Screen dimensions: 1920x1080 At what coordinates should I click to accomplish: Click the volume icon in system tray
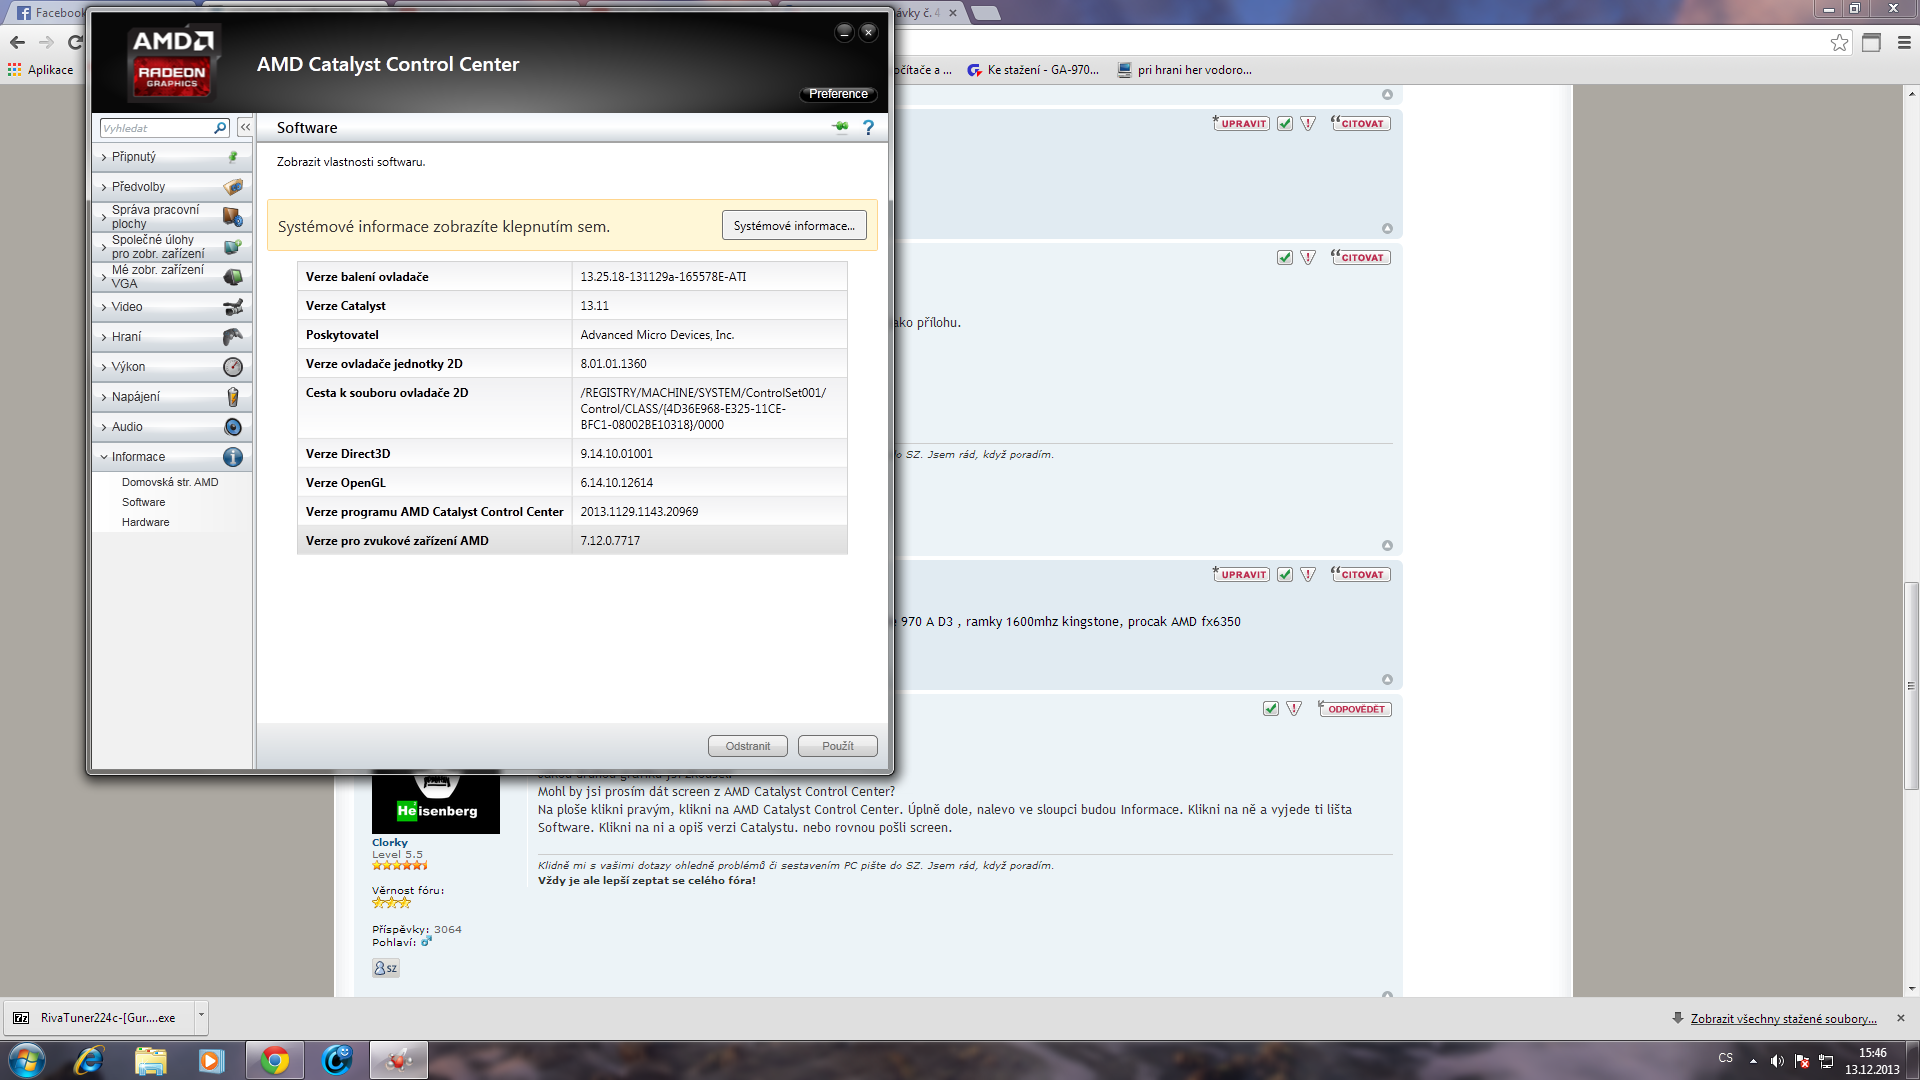tap(1777, 1061)
